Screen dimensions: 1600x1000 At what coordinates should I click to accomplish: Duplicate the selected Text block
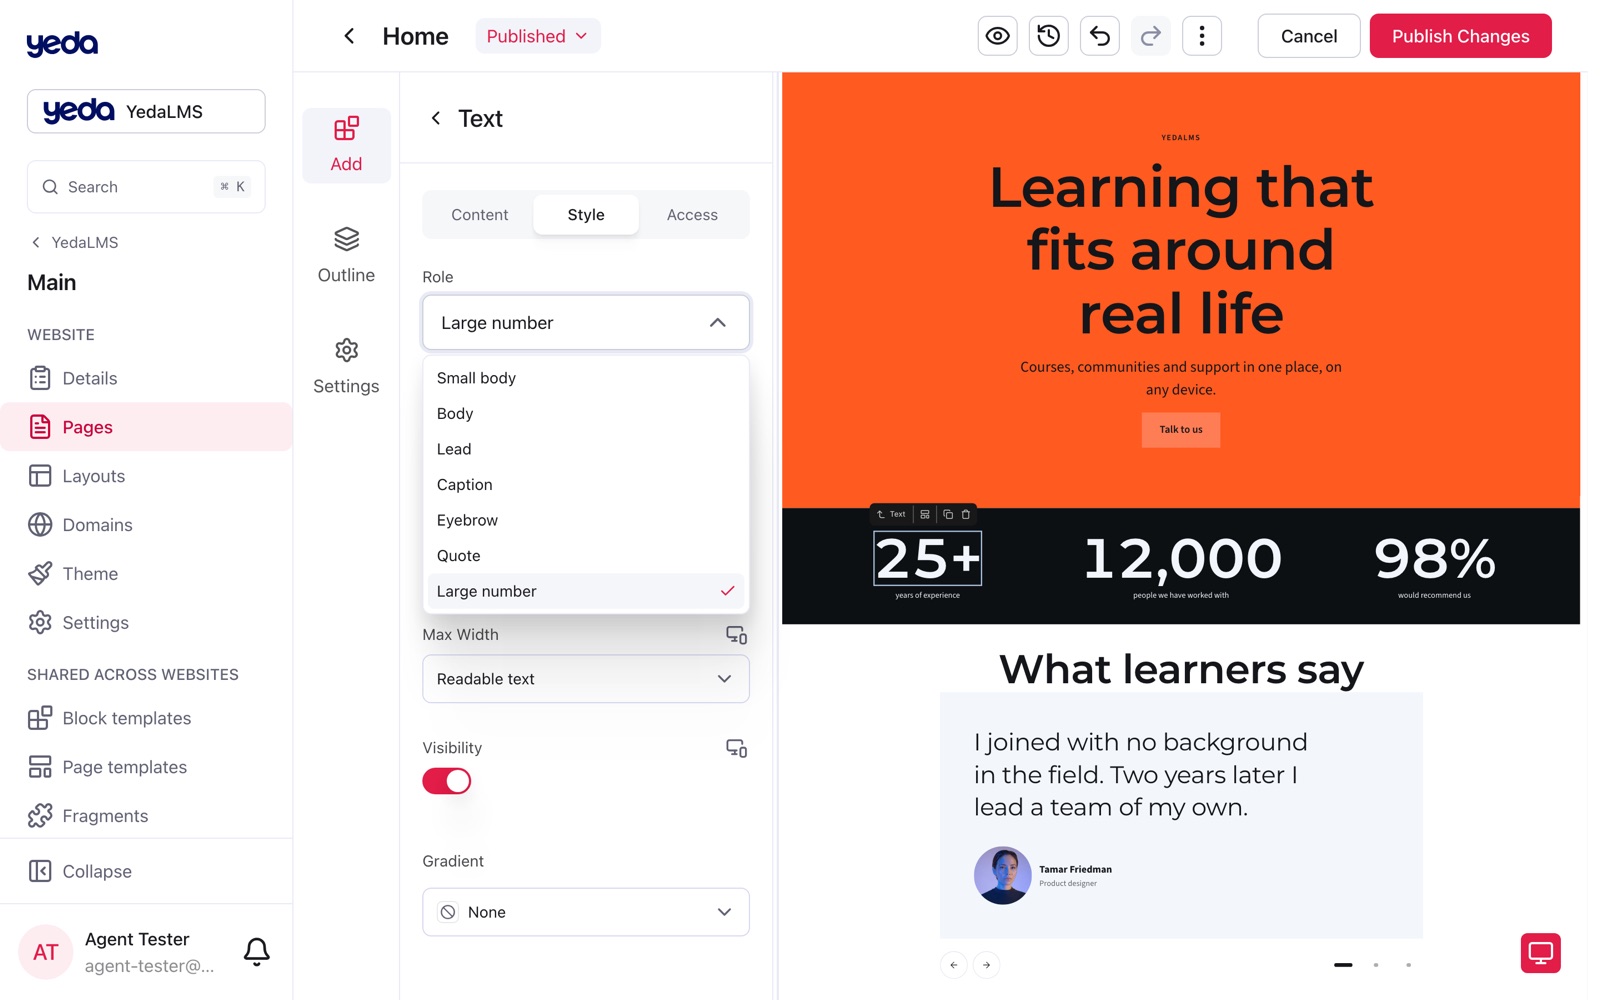(947, 514)
